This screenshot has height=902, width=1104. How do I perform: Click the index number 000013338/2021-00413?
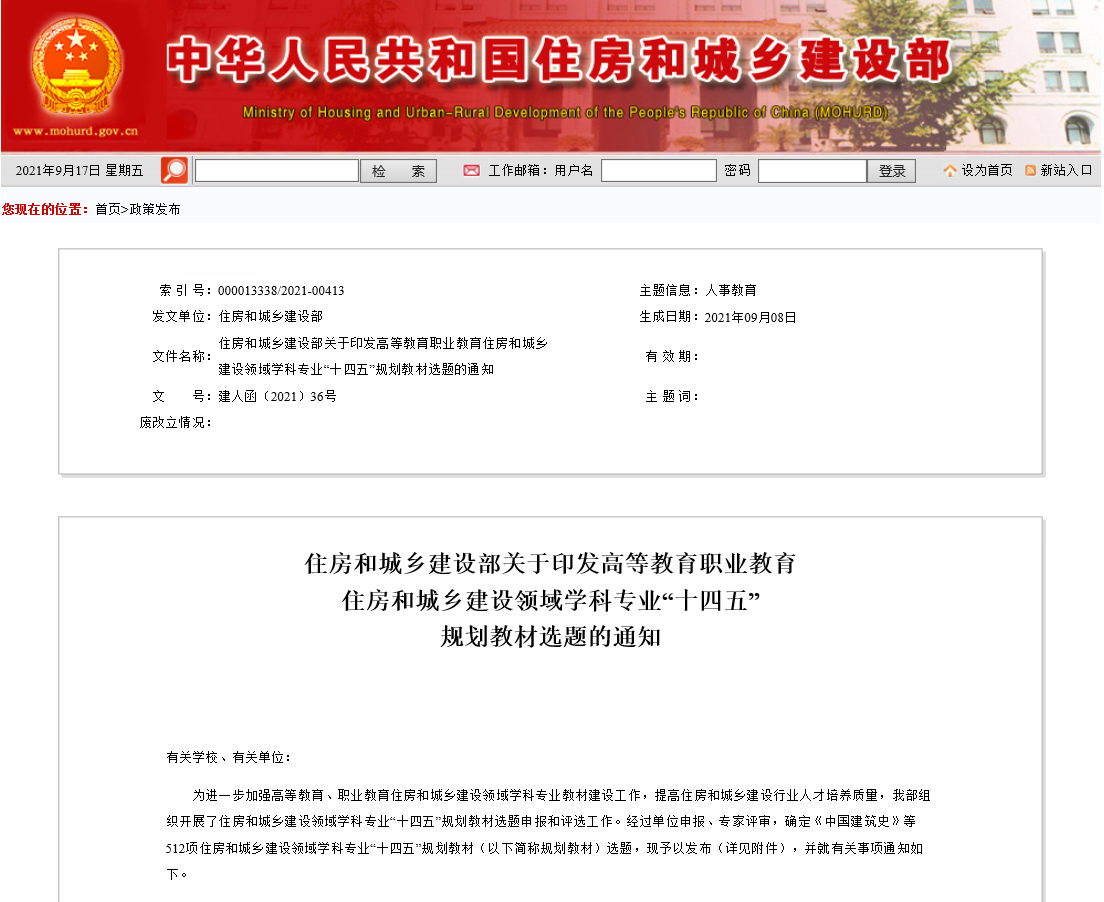tap(281, 291)
